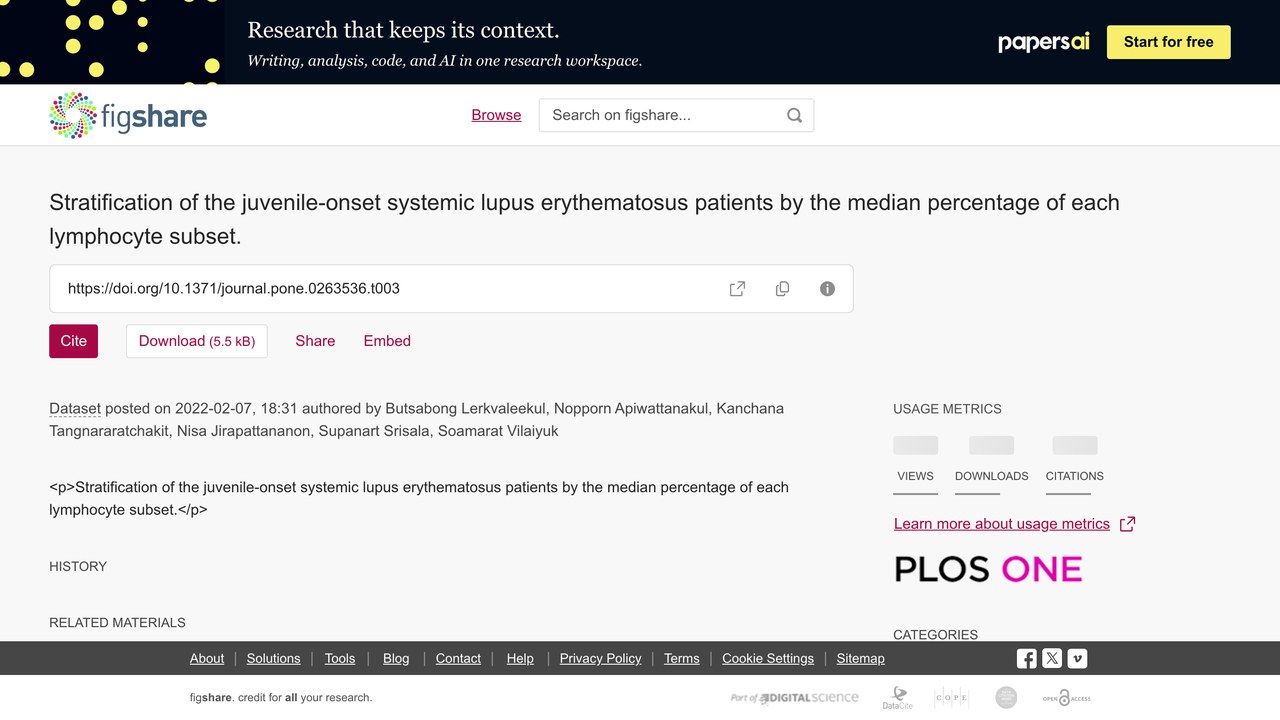Screen dimensions: 1280x720
Task: Open figshare Vimeo icon
Action: (x=1077, y=658)
